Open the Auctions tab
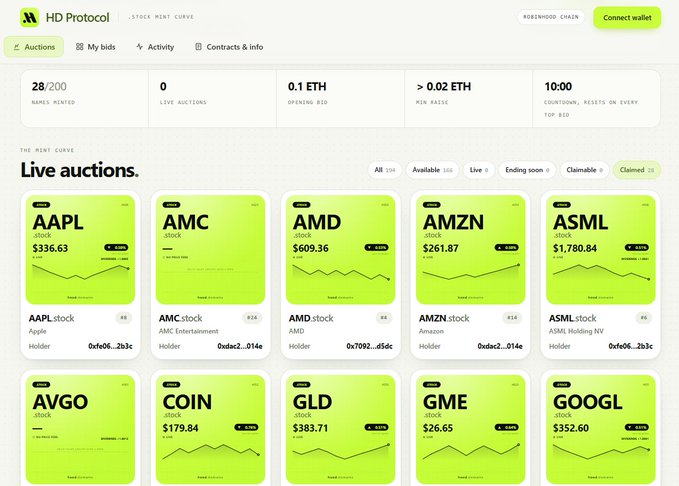 [34, 47]
